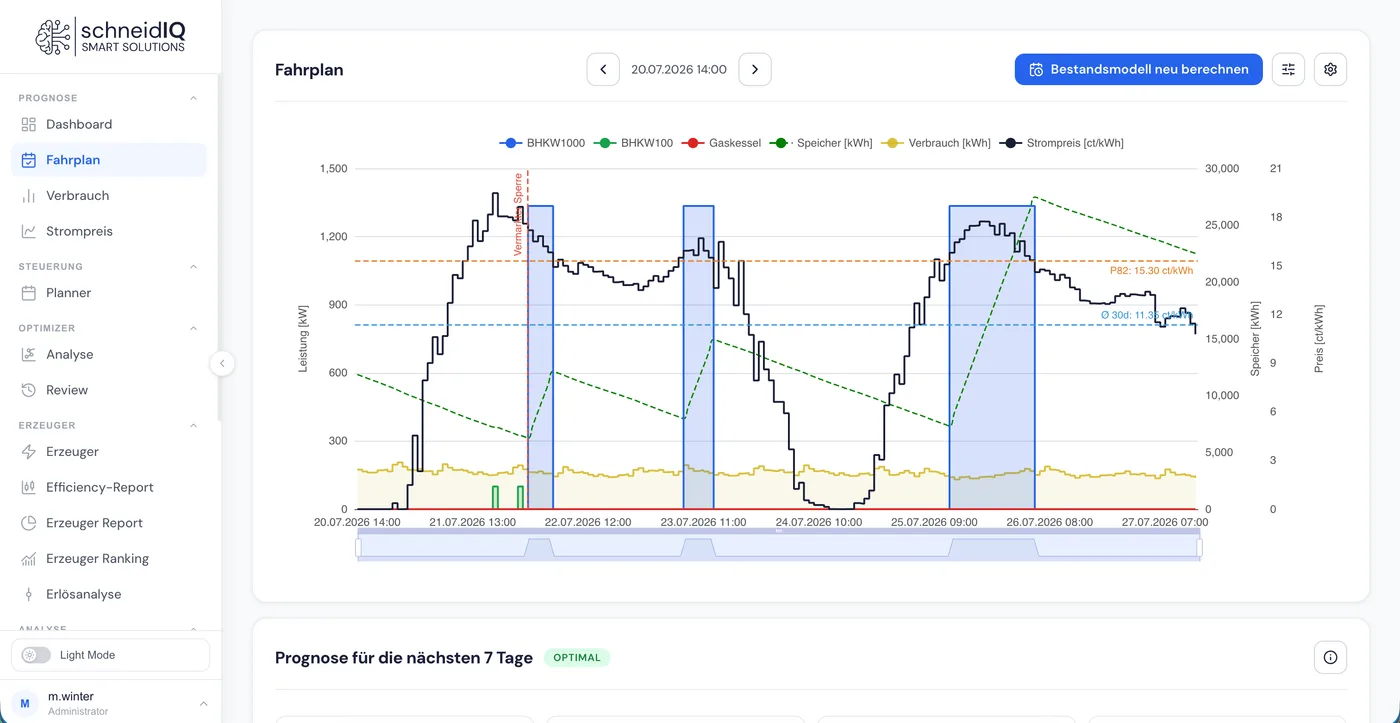This screenshot has height=723, width=1400.
Task: Open the filter sliders icon button
Action: point(1288,69)
